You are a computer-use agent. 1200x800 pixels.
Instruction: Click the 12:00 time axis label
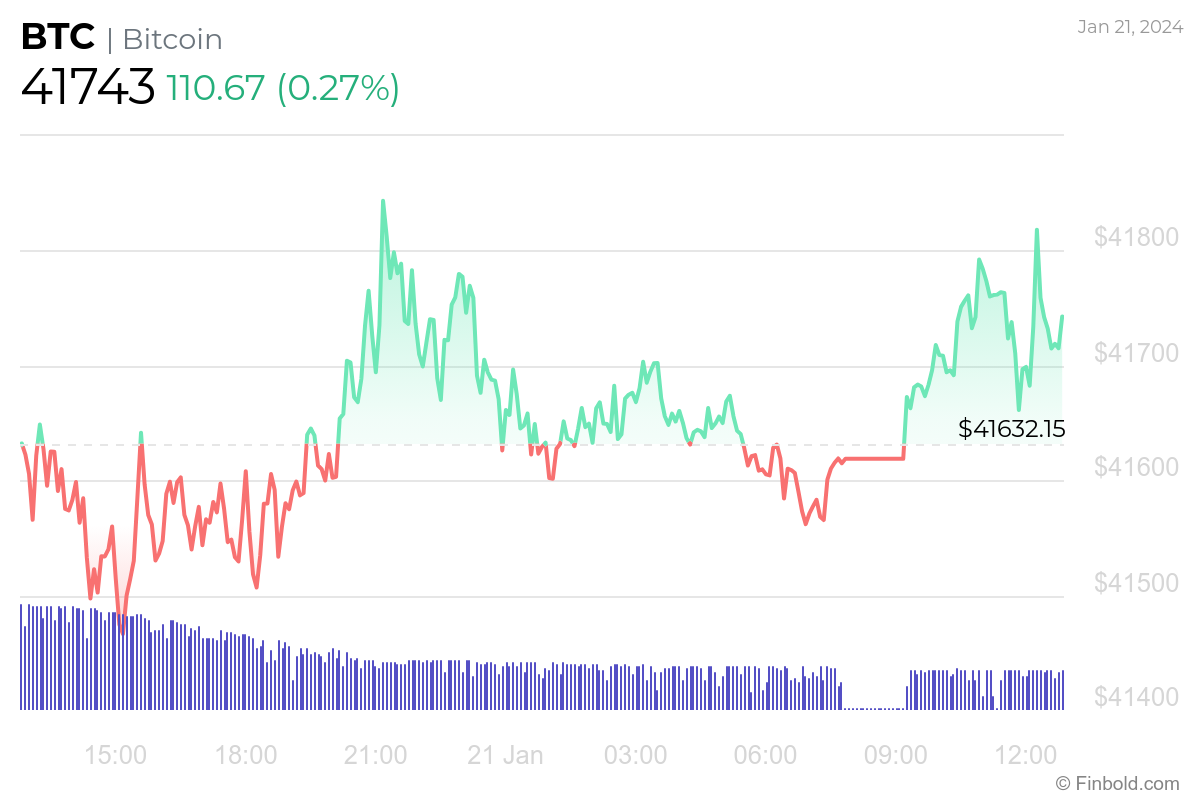pyautogui.click(x=1026, y=754)
